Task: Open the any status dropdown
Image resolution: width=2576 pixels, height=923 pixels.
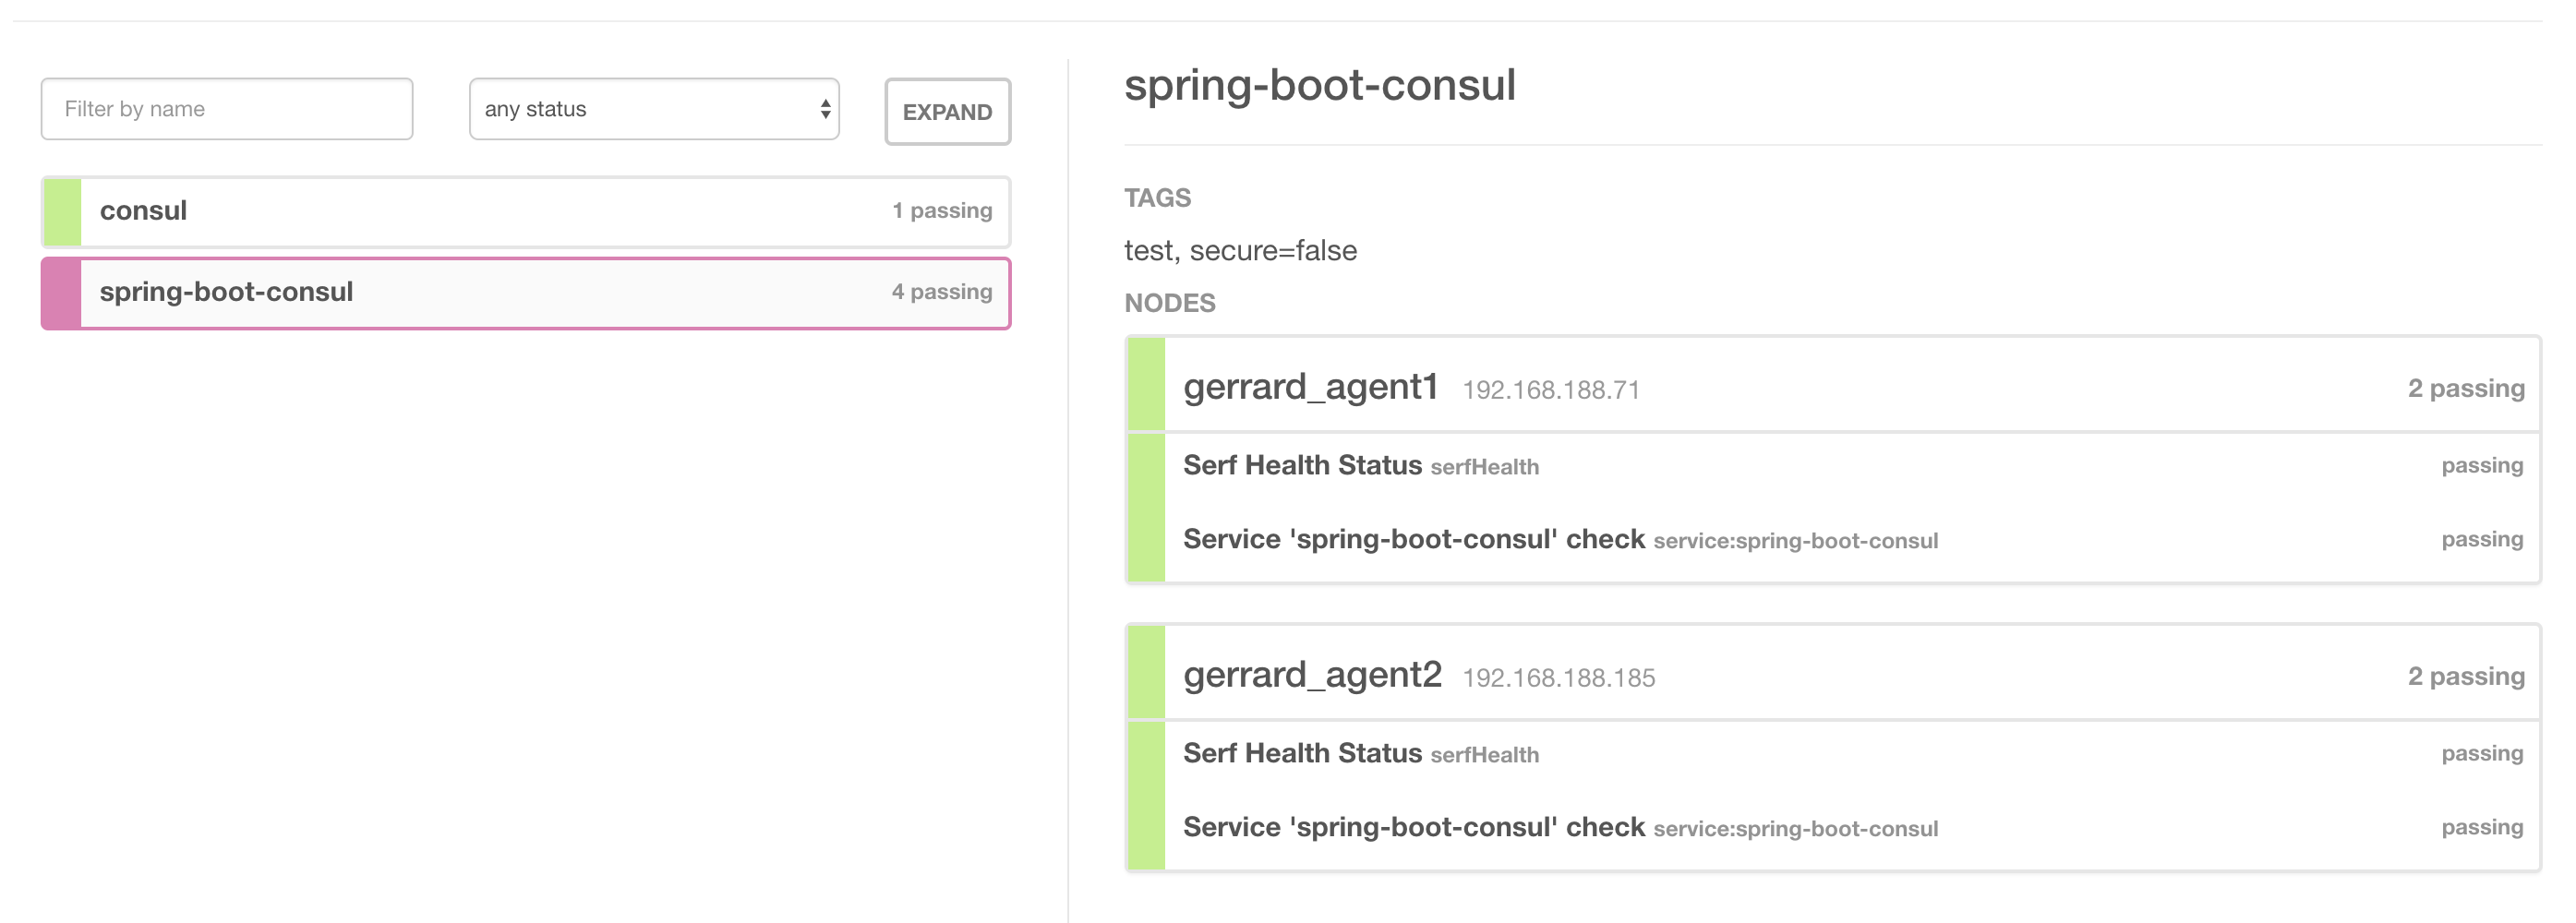Action: [654, 109]
